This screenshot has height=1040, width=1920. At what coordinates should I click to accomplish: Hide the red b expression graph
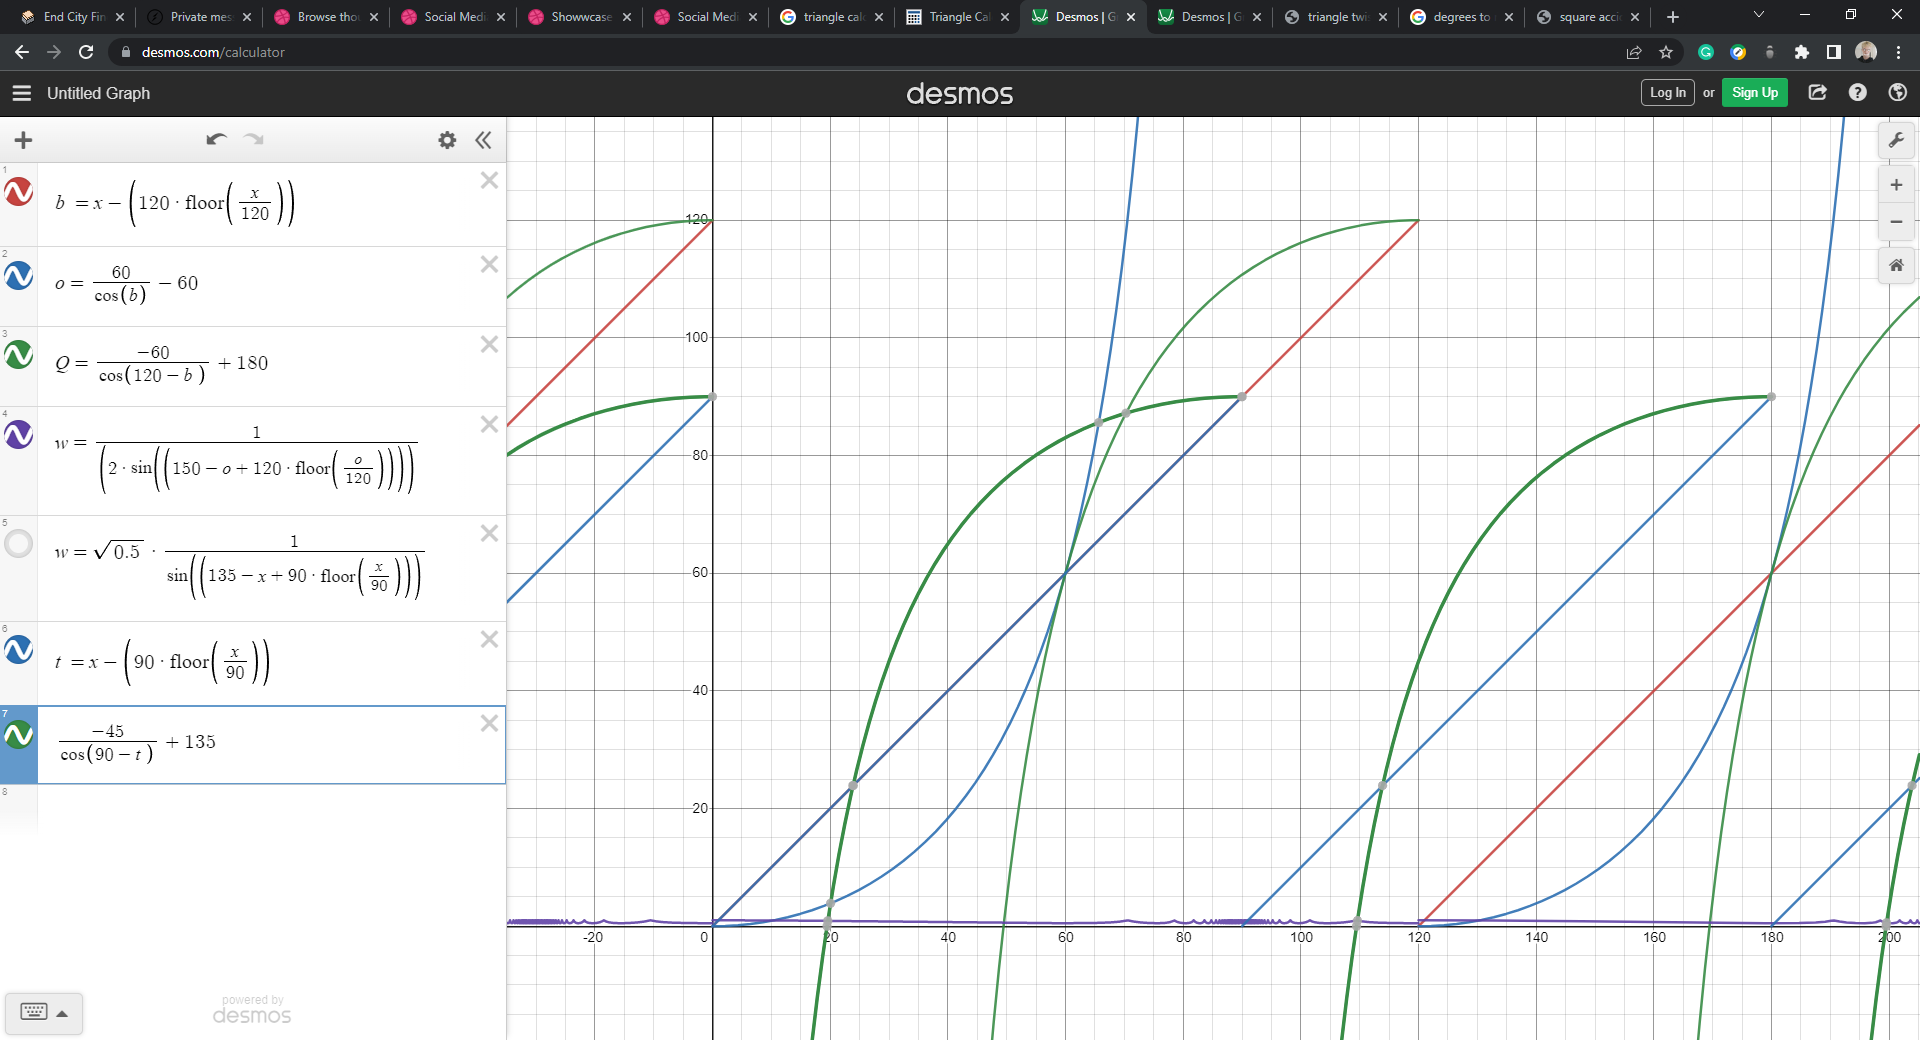[19, 192]
